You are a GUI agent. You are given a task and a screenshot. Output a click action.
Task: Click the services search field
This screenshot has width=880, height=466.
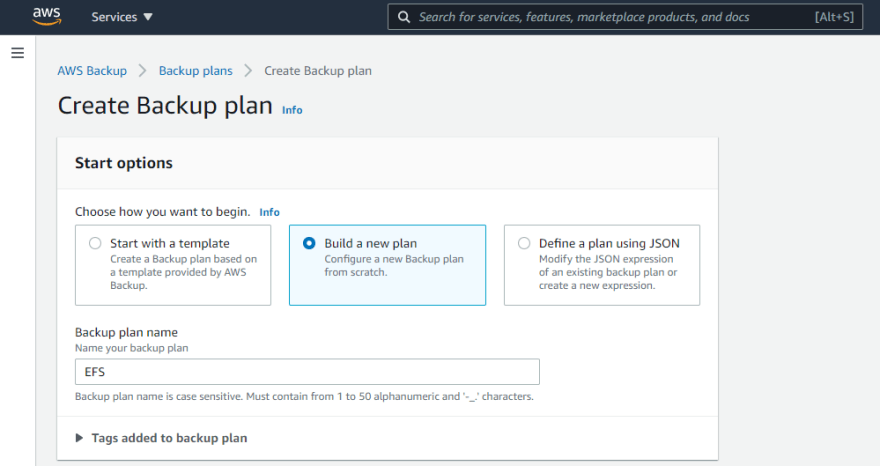(625, 17)
